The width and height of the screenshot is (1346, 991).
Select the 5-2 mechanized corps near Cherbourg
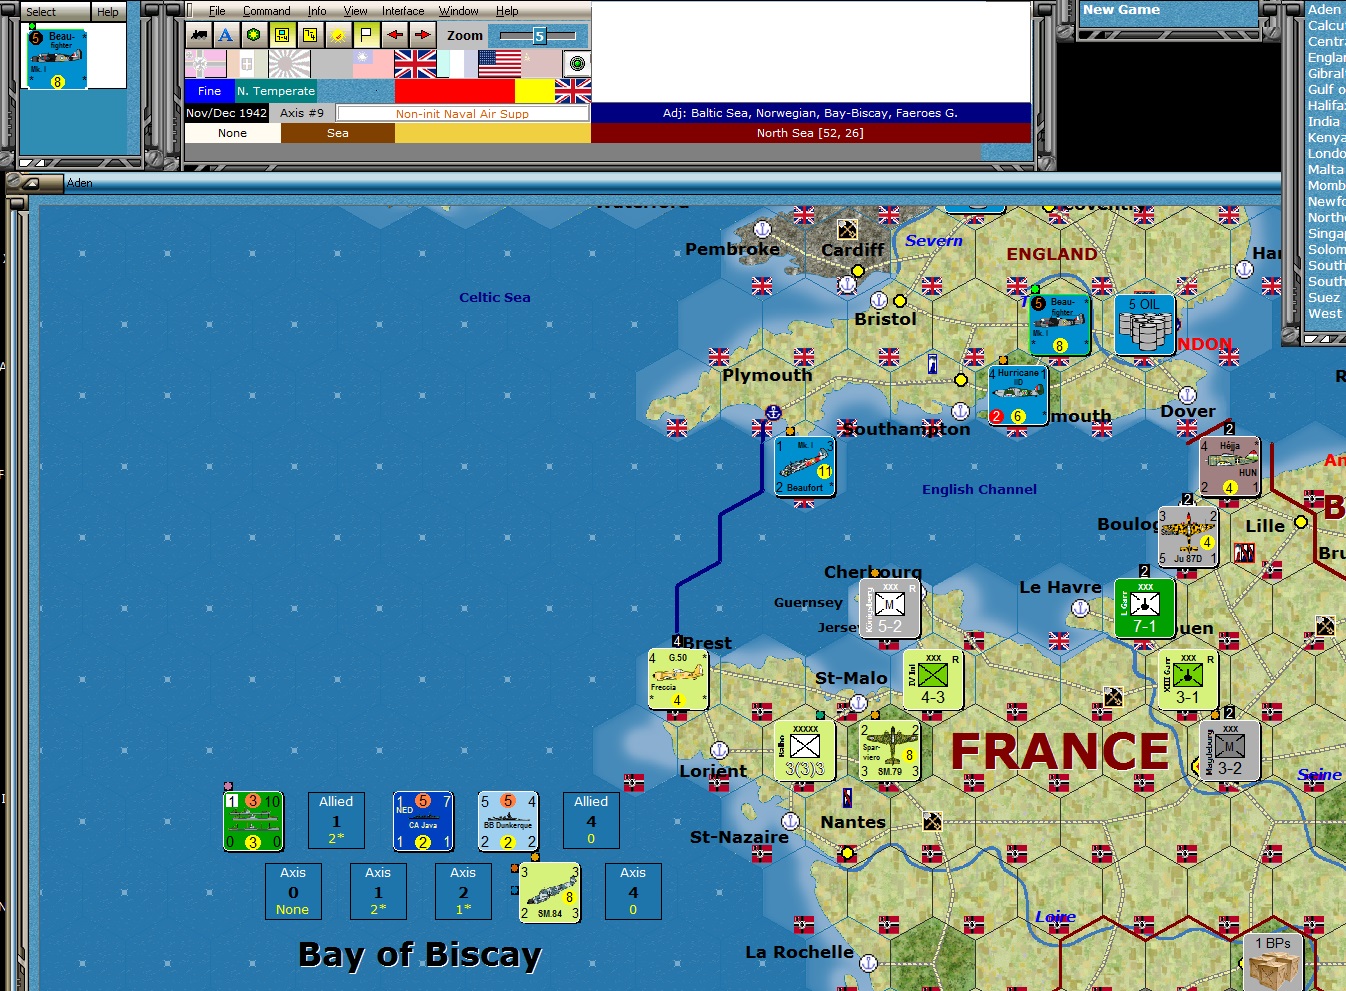(x=890, y=608)
